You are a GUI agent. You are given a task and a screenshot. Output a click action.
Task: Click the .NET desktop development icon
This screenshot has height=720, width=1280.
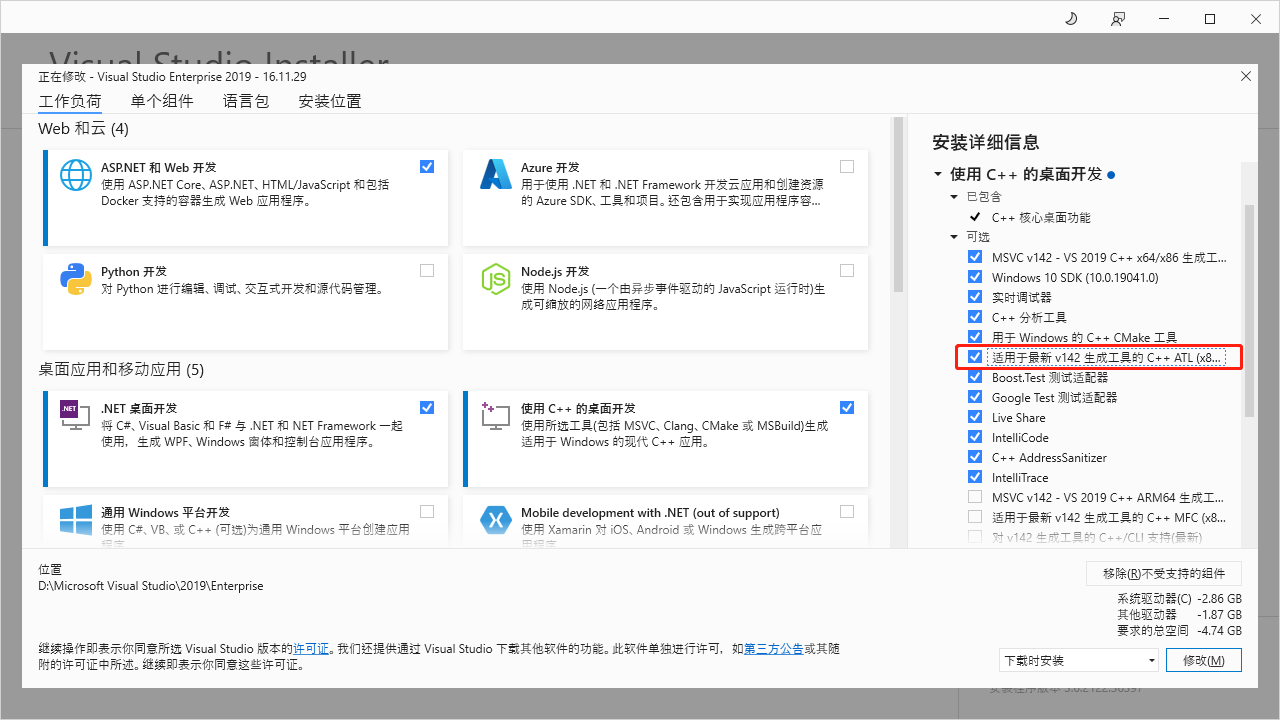pyautogui.click(x=76, y=415)
